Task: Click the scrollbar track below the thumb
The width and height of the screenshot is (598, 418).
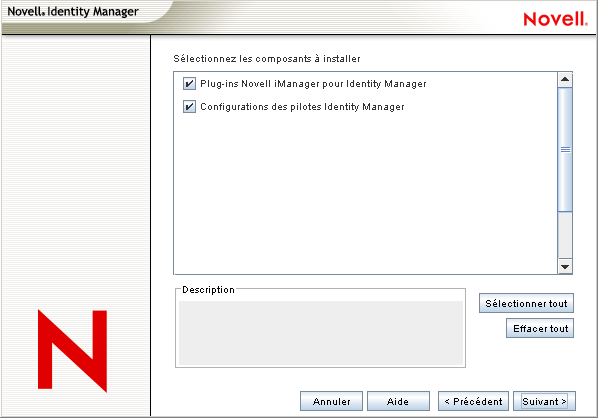Action: [x=565, y=235]
